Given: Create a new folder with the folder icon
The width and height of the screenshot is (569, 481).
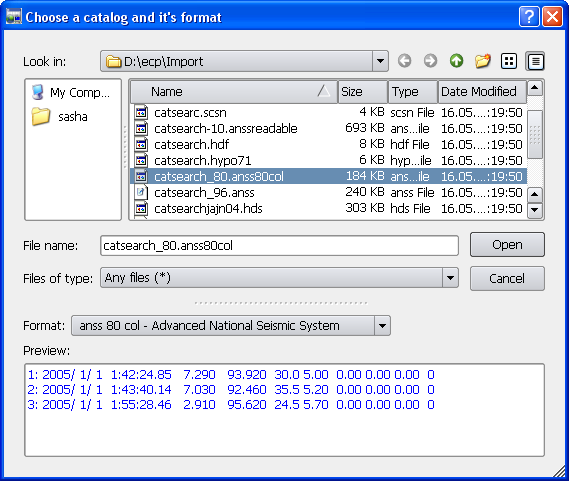Looking at the screenshot, I should pos(483,61).
